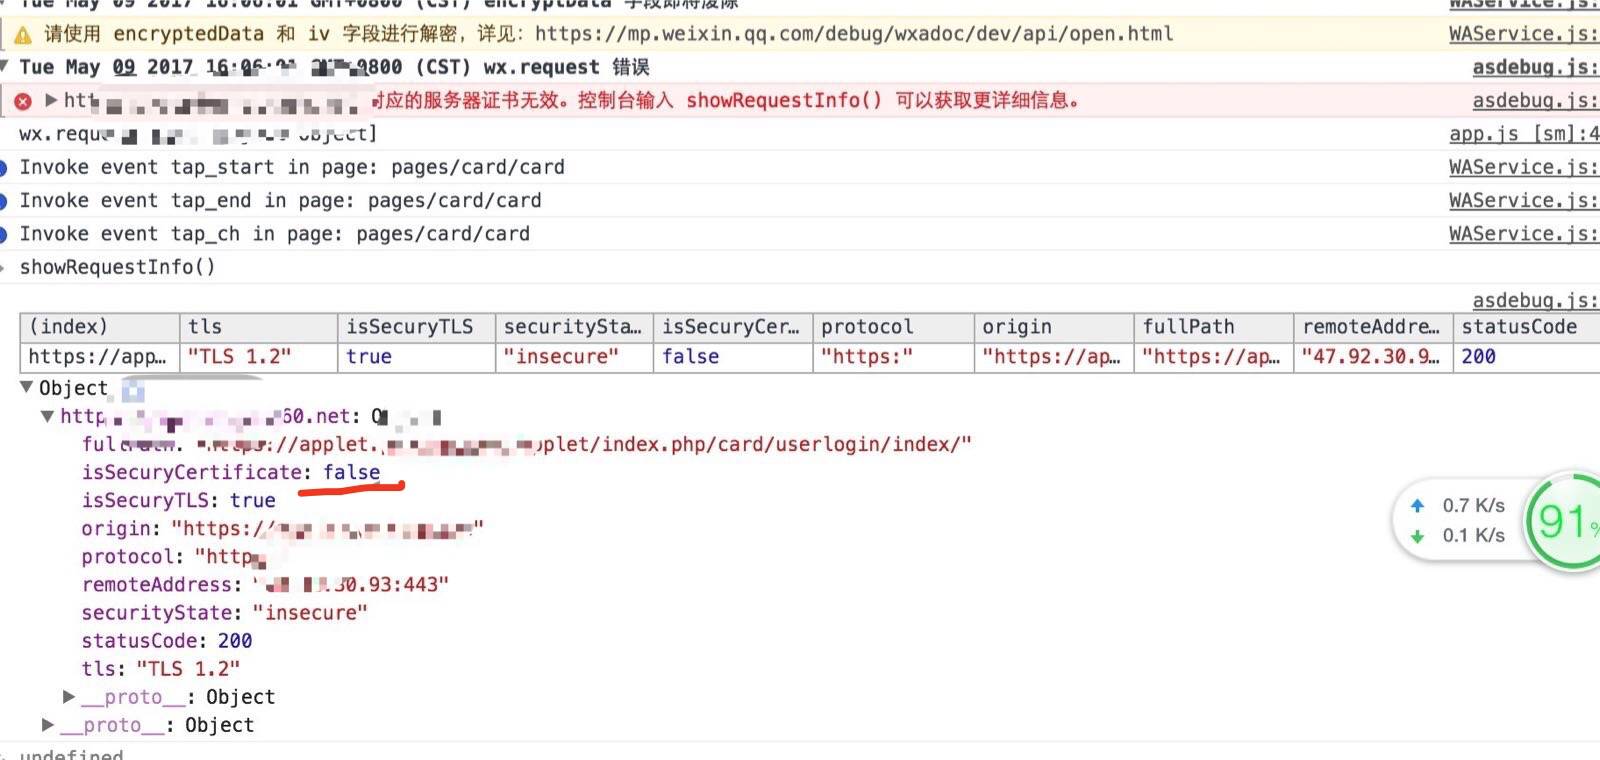Click the encryptedData warning message text

[608, 34]
